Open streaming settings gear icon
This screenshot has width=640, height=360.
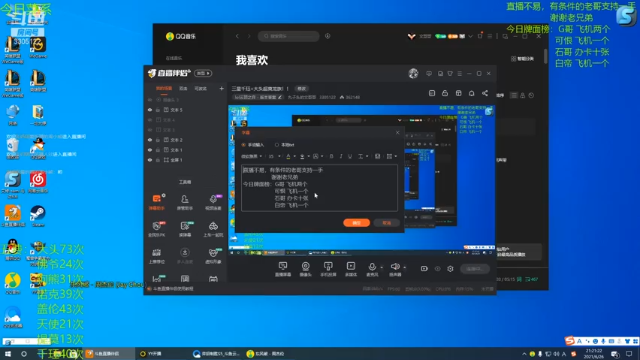tap(450, 269)
